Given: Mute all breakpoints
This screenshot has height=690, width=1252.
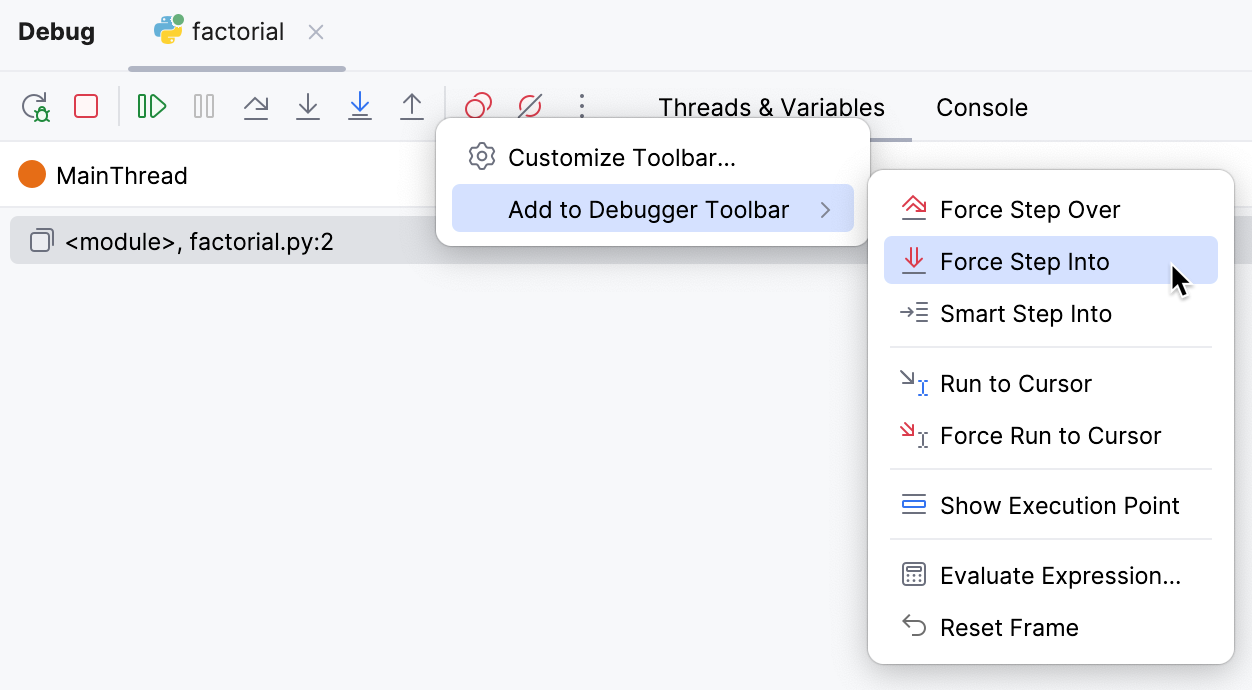Looking at the screenshot, I should [x=529, y=106].
